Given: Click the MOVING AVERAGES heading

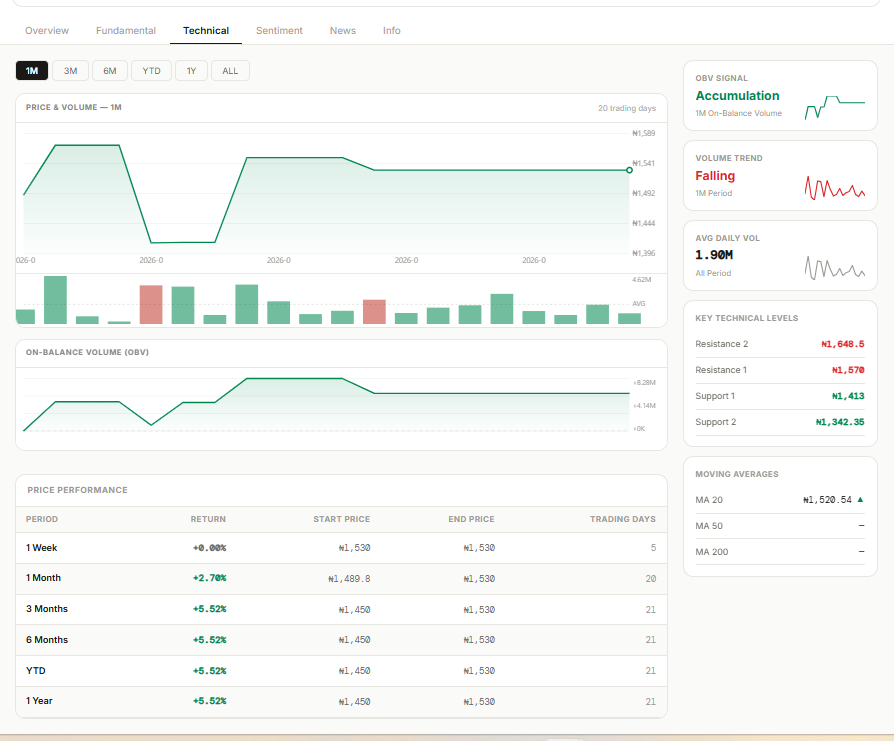Looking at the screenshot, I should click(x=737, y=474).
